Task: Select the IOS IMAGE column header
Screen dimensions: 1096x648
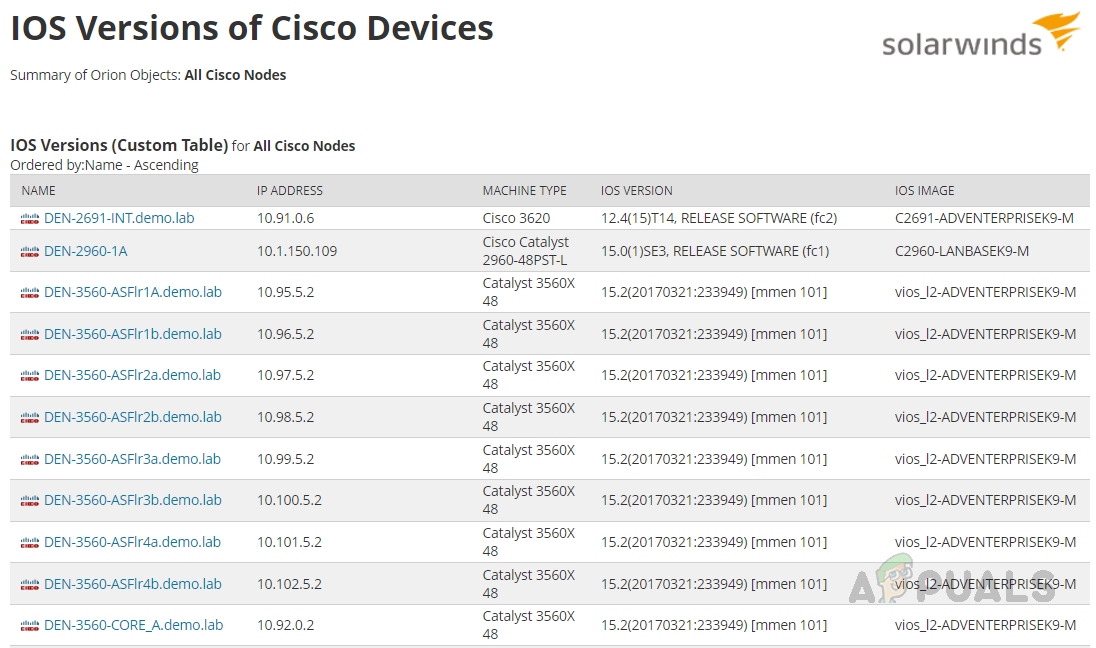Action: (924, 190)
